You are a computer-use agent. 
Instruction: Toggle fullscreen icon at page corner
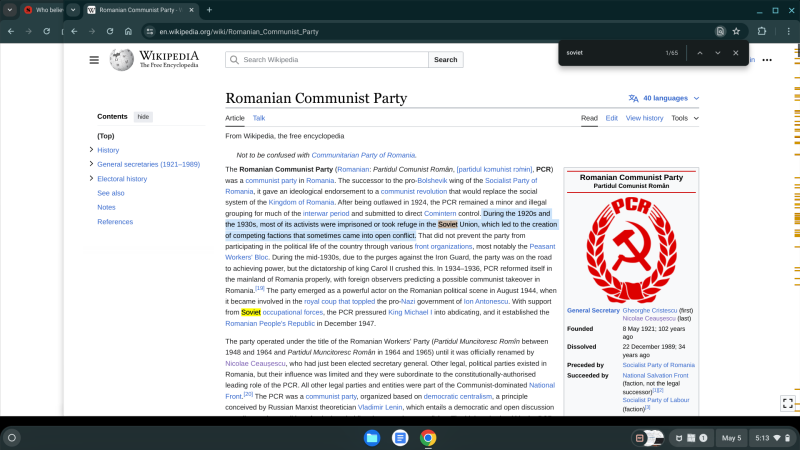click(x=788, y=403)
